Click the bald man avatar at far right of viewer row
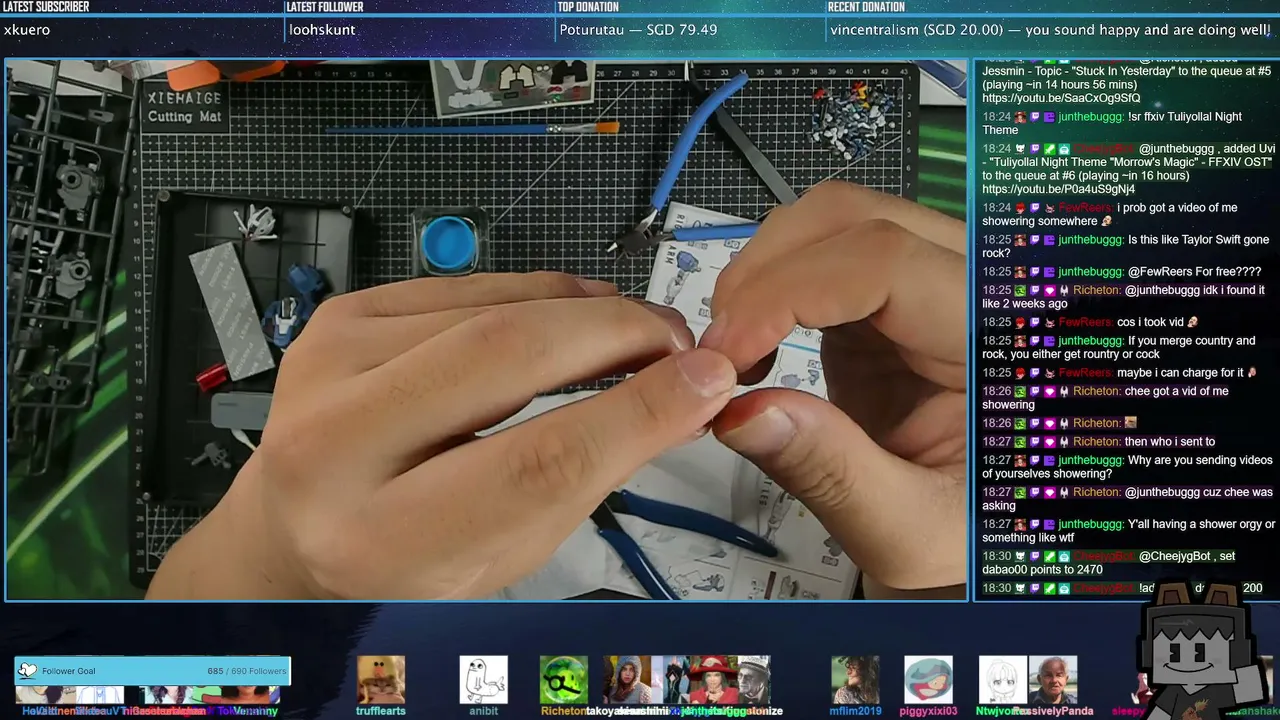This screenshot has width=1280, height=720. click(1053, 680)
